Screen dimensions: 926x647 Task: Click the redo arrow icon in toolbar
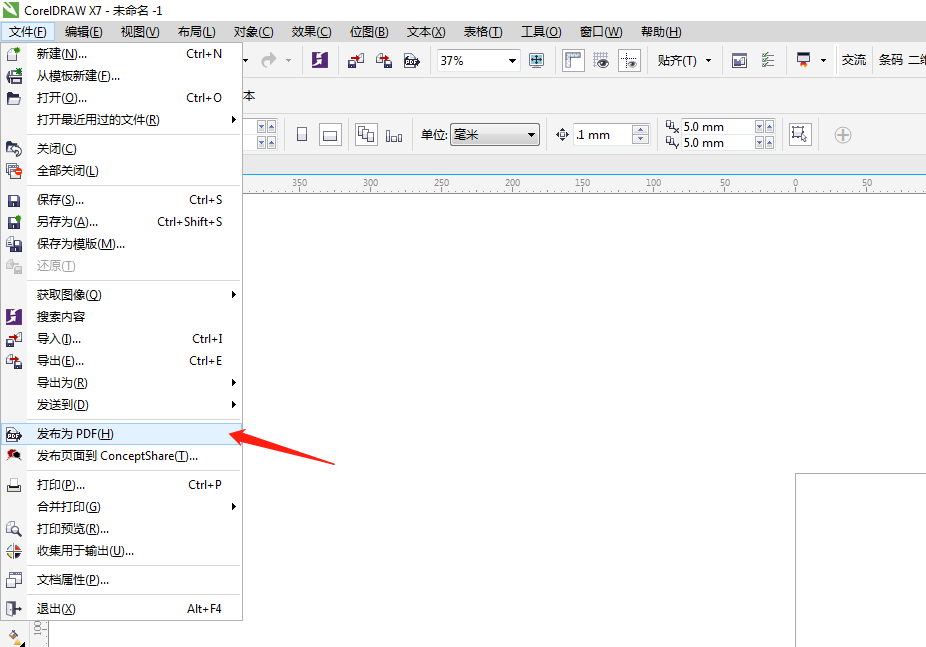[x=269, y=60]
